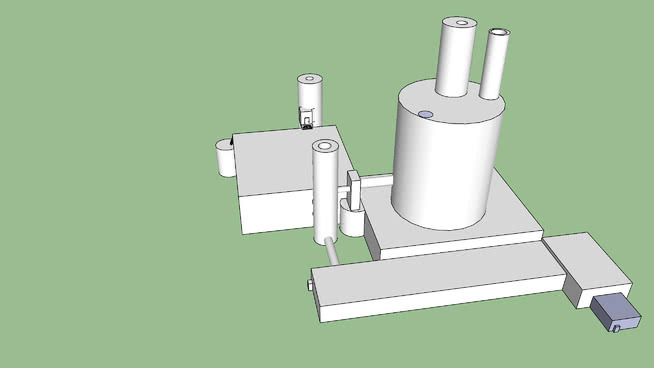This screenshot has width=654, height=368.
Task: Select the upright block joining the horizontal pipes
Action: point(354,190)
